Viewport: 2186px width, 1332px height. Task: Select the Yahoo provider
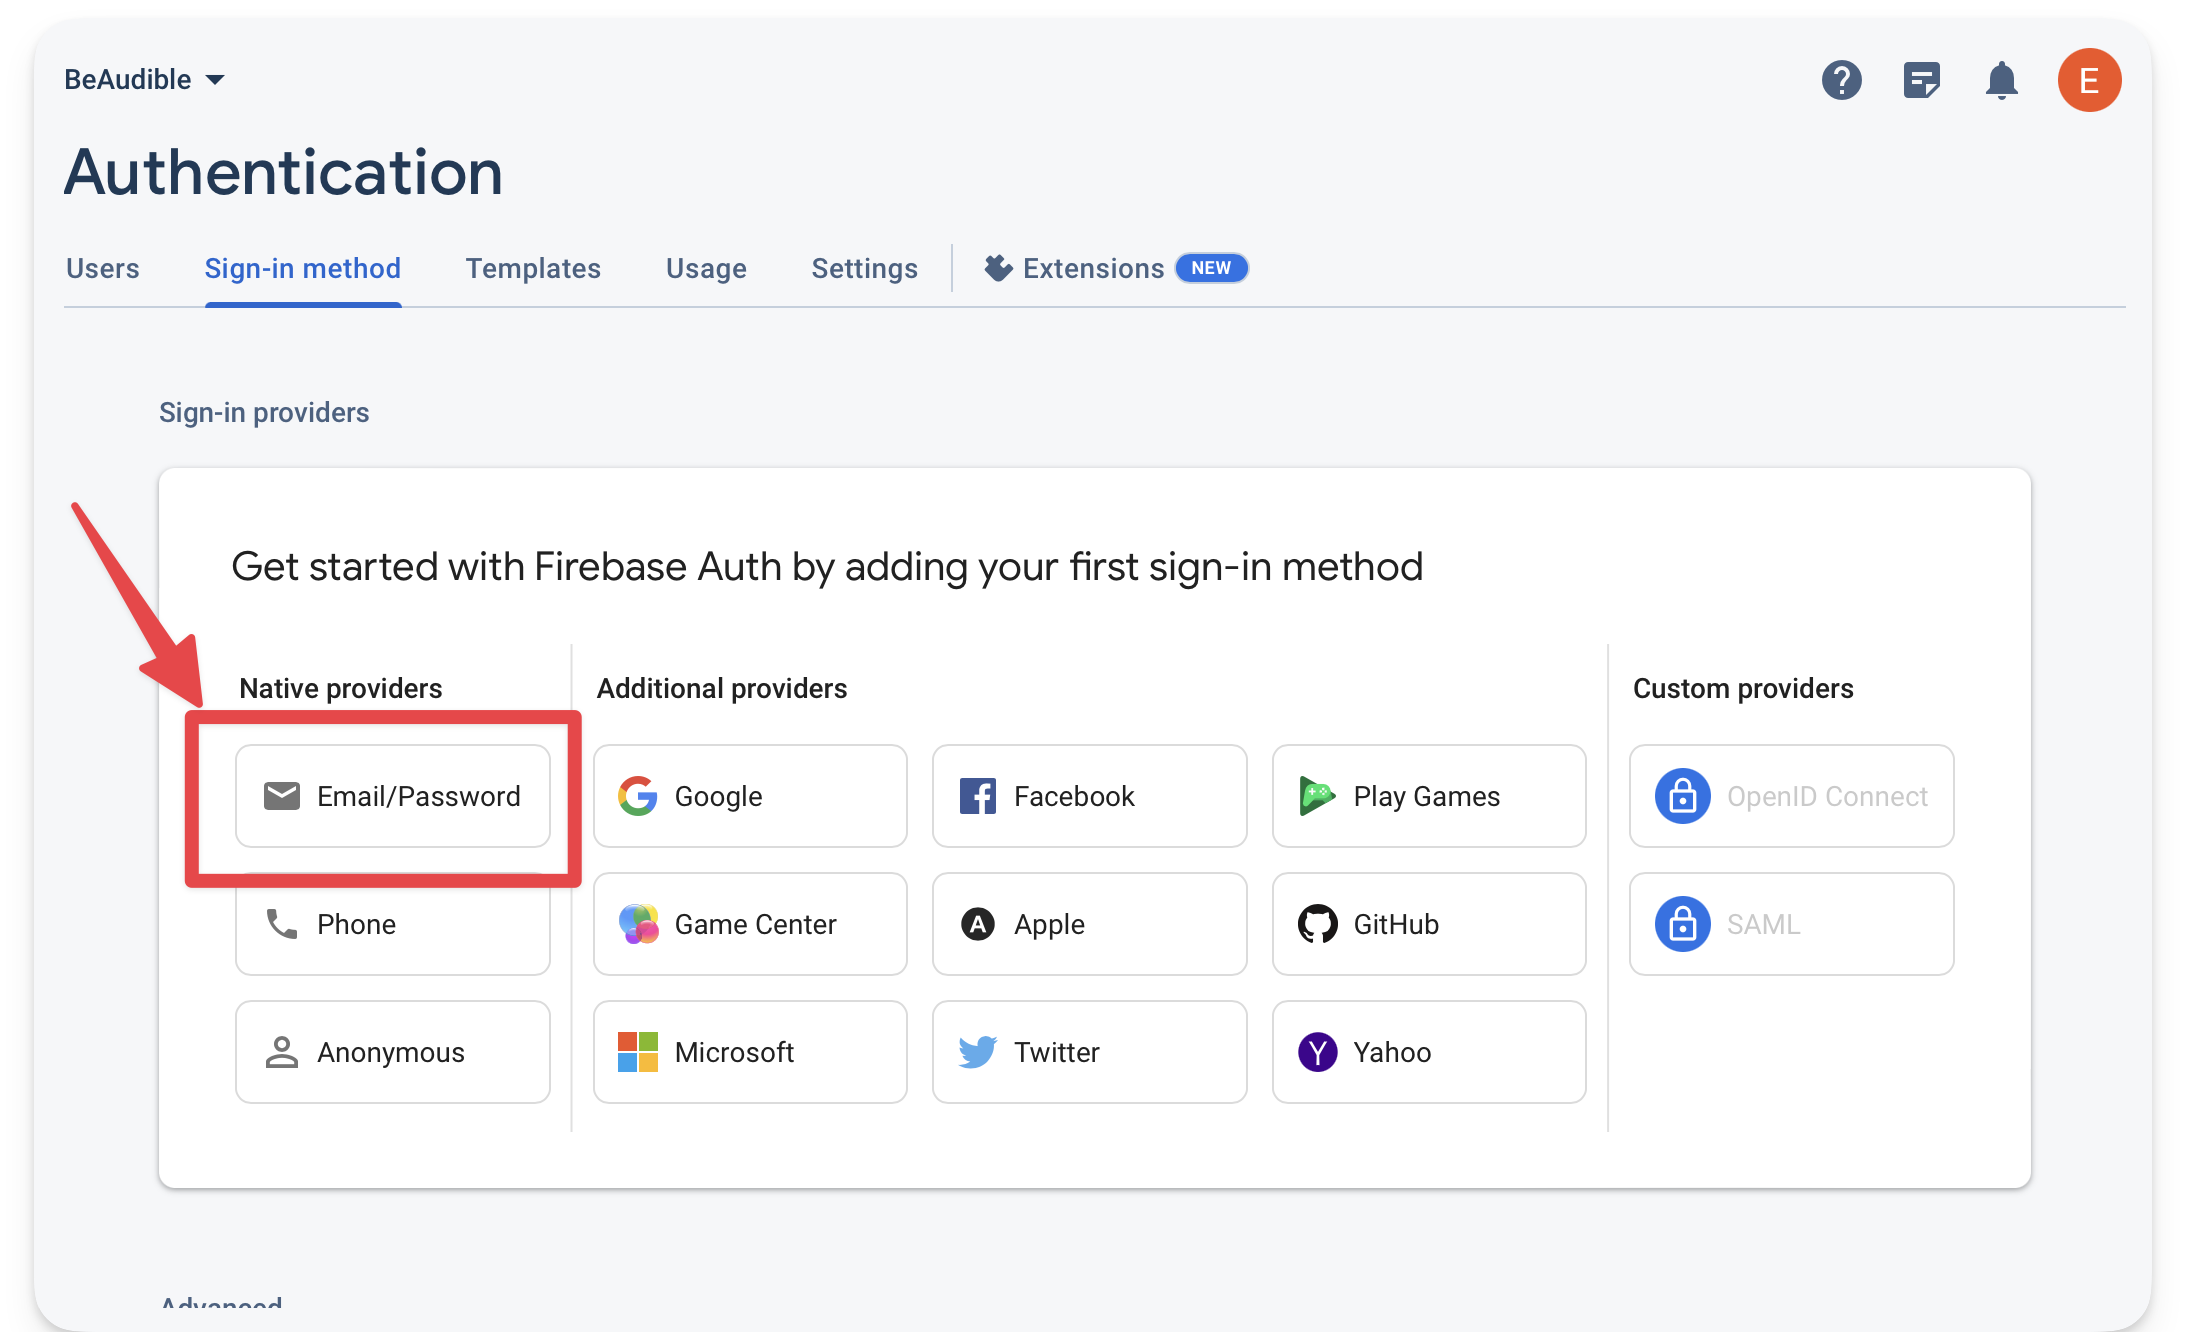point(1428,1052)
